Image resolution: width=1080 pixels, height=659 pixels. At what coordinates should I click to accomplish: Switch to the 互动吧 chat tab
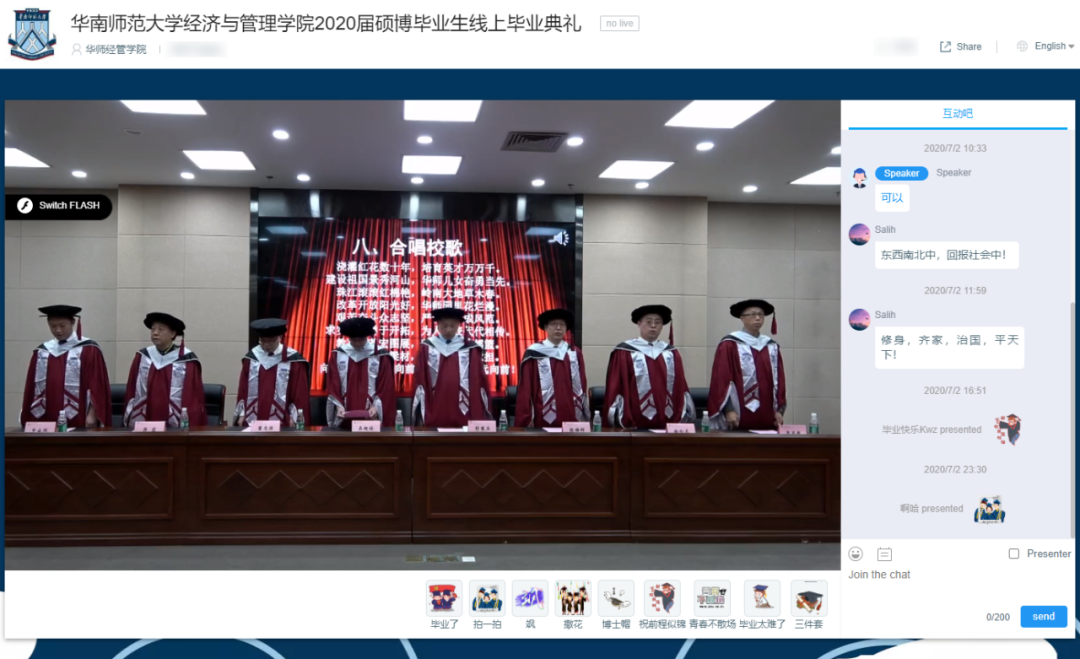(x=957, y=114)
